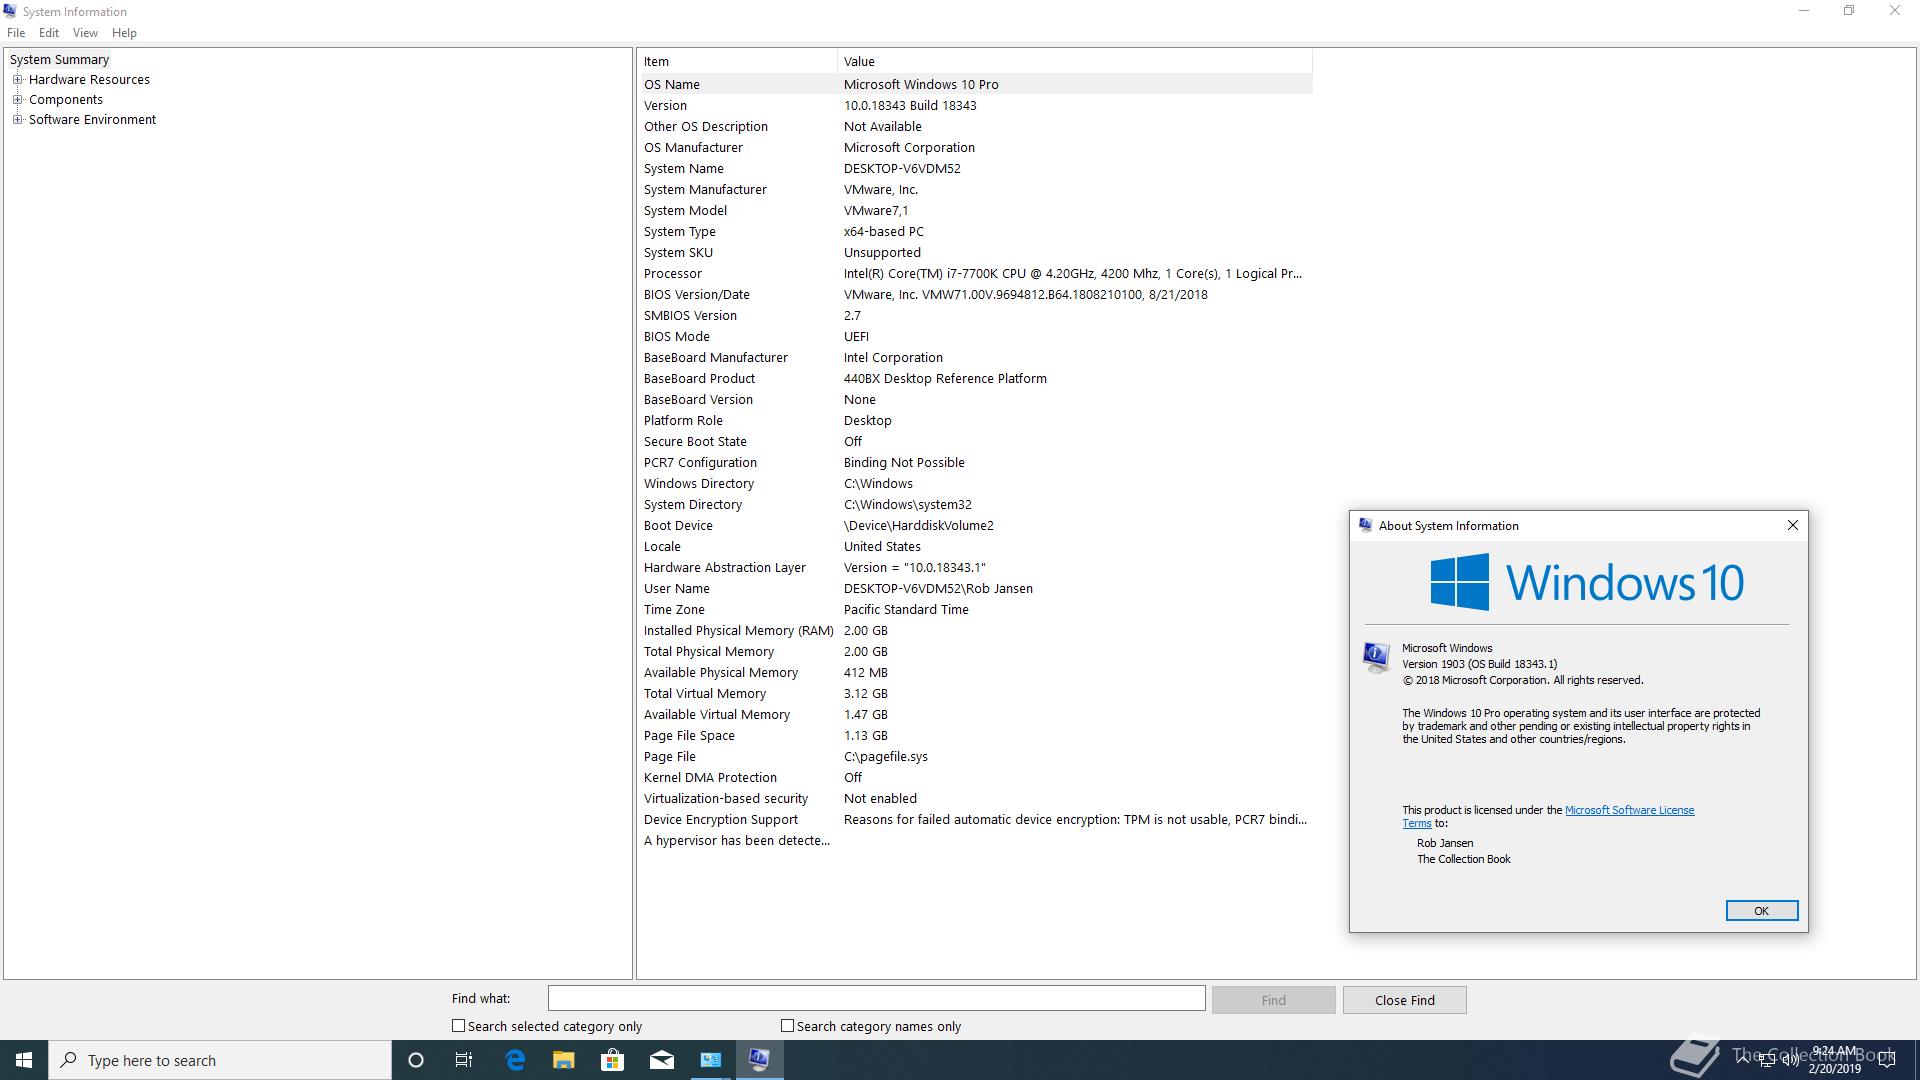Screen dimensions: 1920x1080
Task: Open the Mail app icon
Action: click(x=661, y=1060)
